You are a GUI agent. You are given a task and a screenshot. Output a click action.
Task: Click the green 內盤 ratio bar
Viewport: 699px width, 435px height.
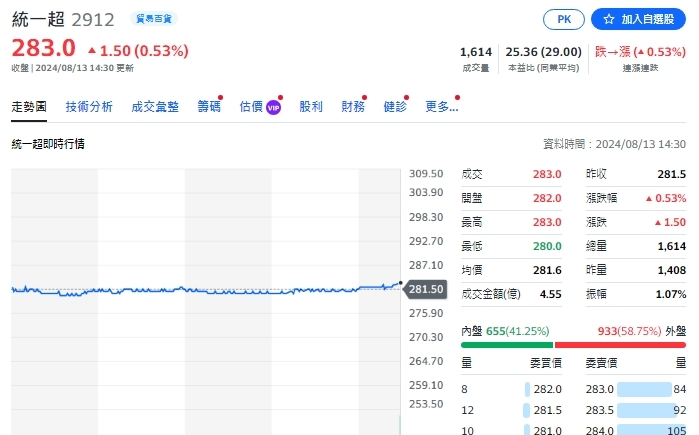pos(507,345)
